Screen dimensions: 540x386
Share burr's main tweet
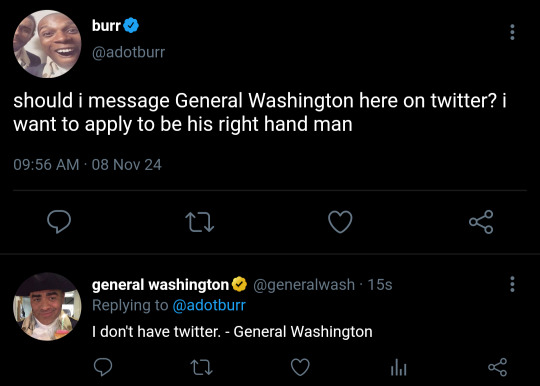481,222
